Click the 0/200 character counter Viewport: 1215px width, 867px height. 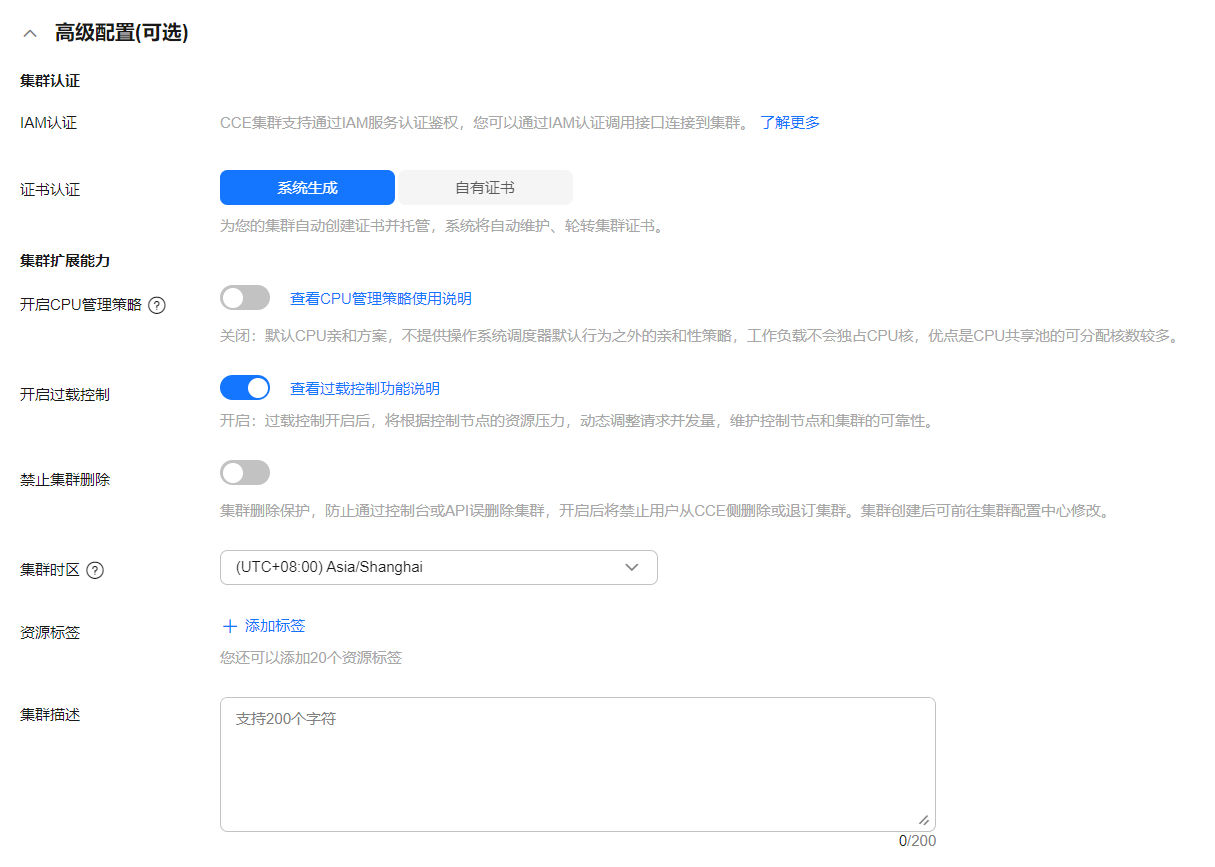[x=917, y=841]
